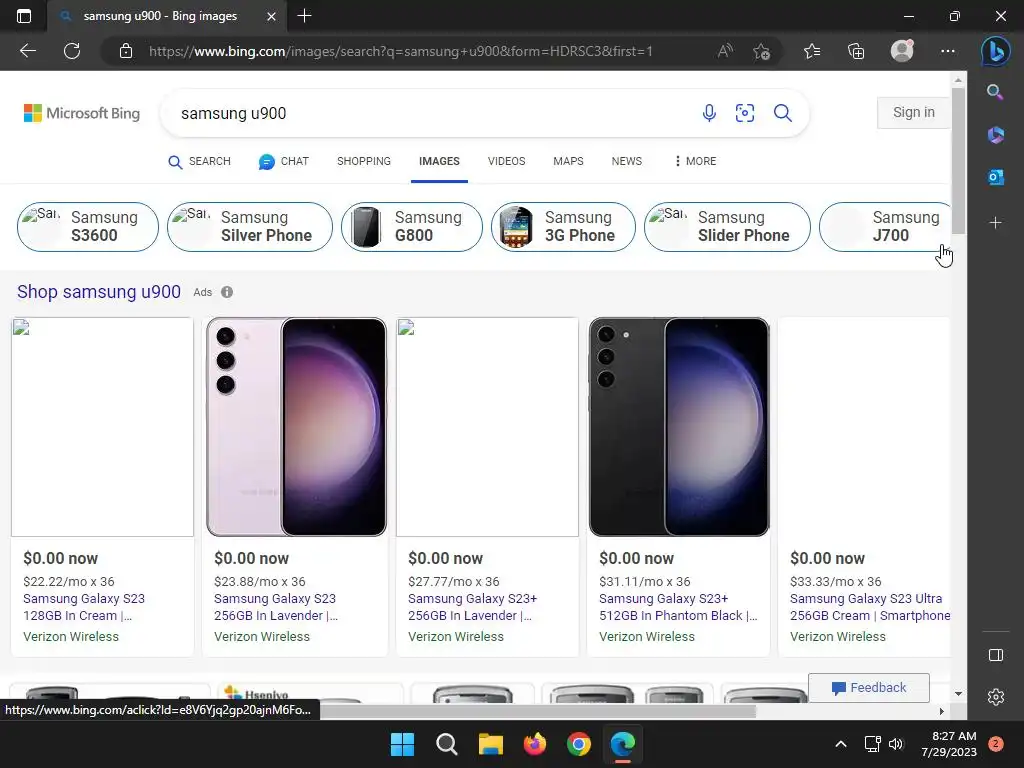Open Edge Settings and more menu
The height and width of the screenshot is (768, 1024).
click(948, 51)
